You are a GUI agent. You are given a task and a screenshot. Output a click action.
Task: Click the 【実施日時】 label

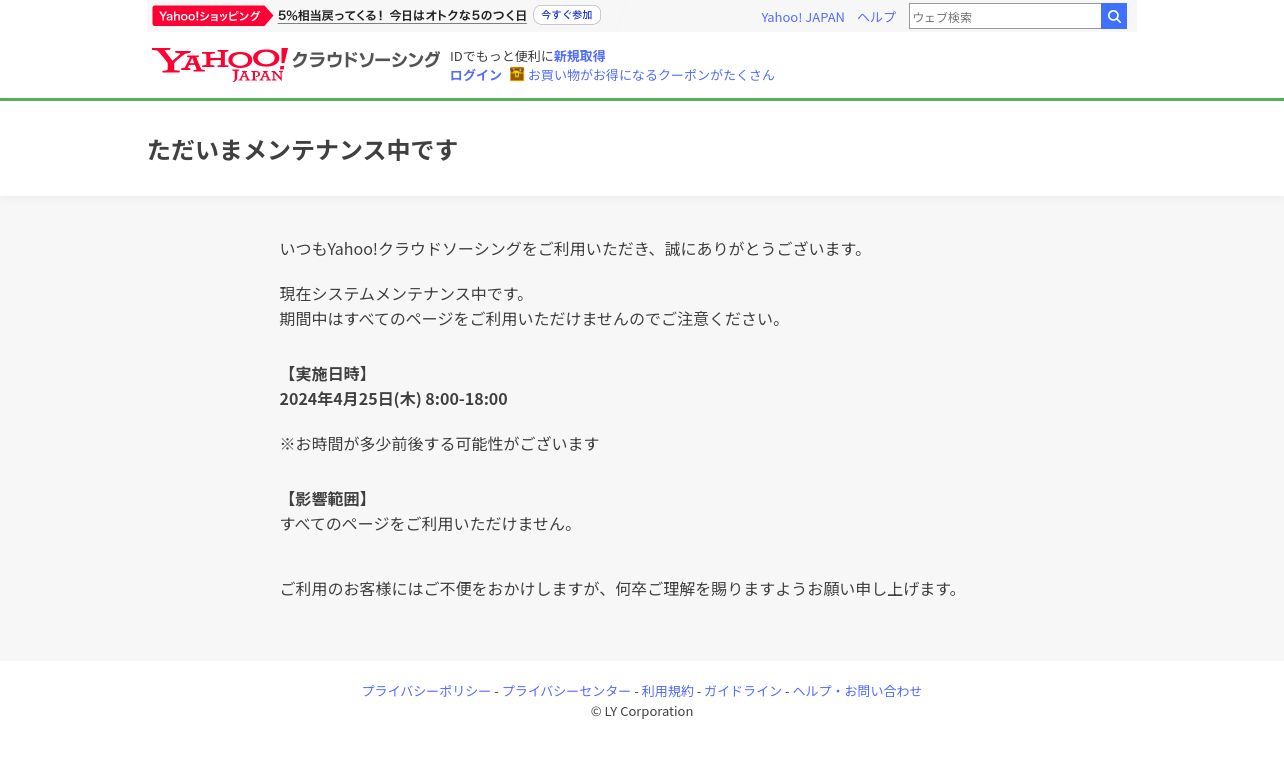coord(327,374)
